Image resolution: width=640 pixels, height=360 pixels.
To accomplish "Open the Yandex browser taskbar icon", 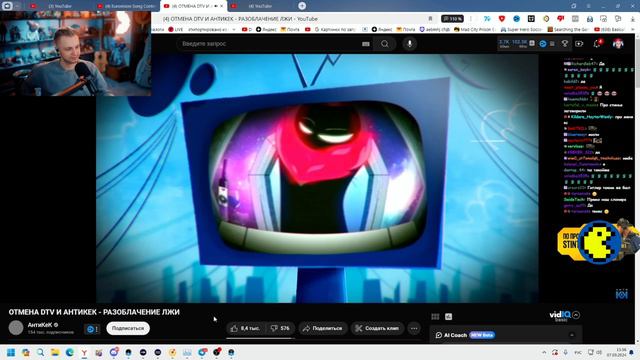I will coord(84,352).
